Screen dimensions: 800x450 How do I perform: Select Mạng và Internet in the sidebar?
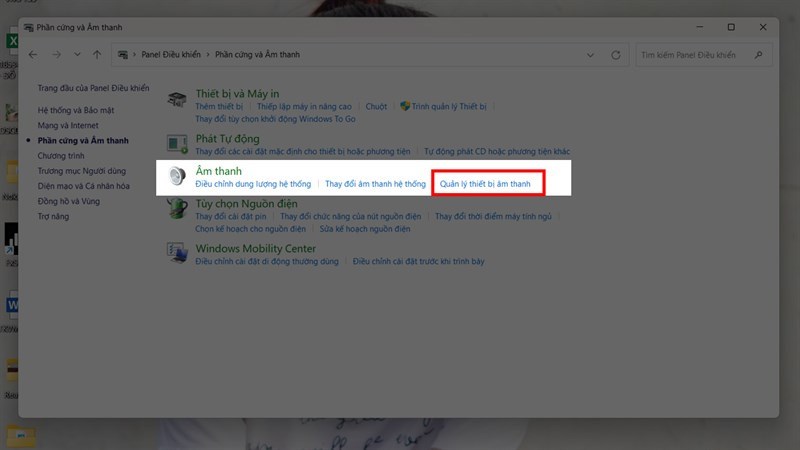tap(68, 125)
